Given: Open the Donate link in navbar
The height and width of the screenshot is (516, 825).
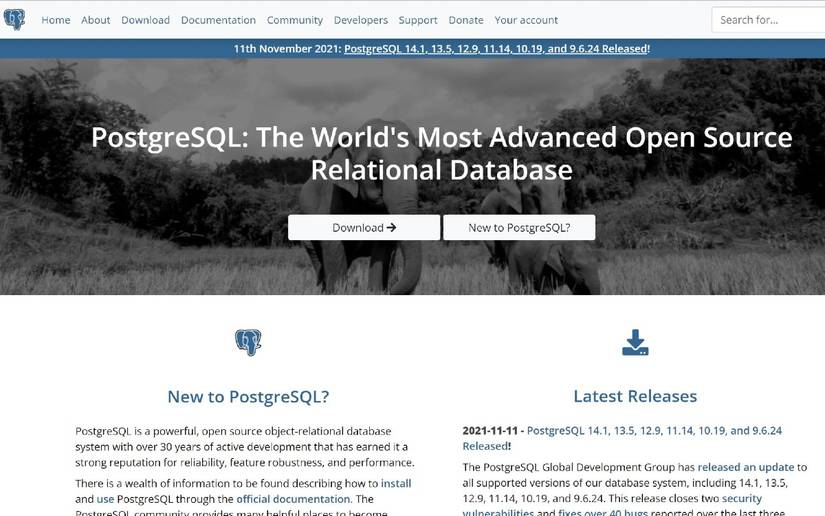Looking at the screenshot, I should [x=466, y=20].
